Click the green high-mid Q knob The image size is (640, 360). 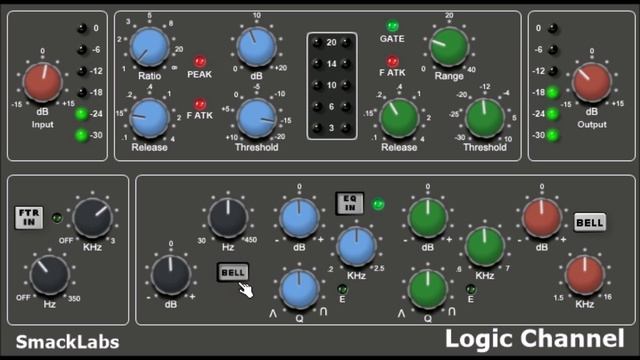tap(428, 289)
